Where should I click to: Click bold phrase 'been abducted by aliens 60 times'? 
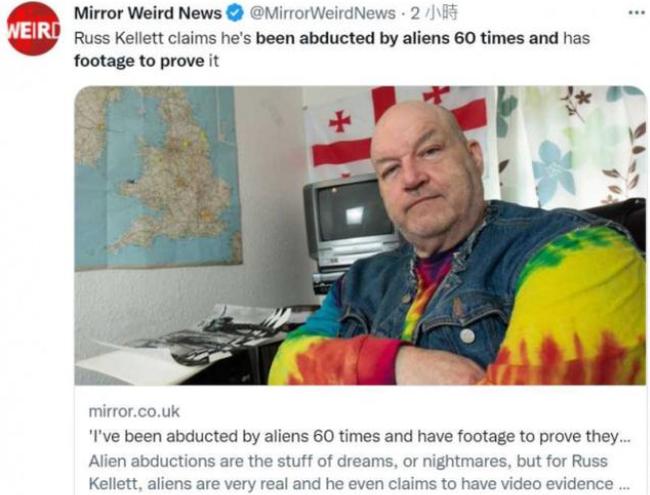pos(390,38)
